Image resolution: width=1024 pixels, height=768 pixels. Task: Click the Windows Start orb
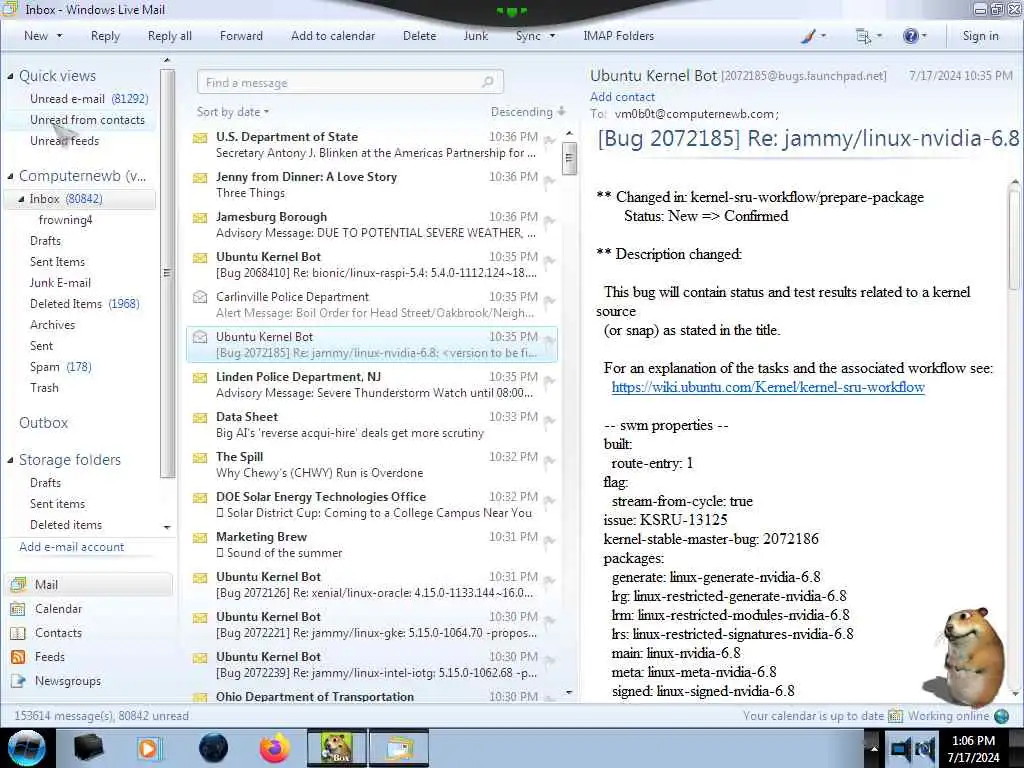pos(27,748)
